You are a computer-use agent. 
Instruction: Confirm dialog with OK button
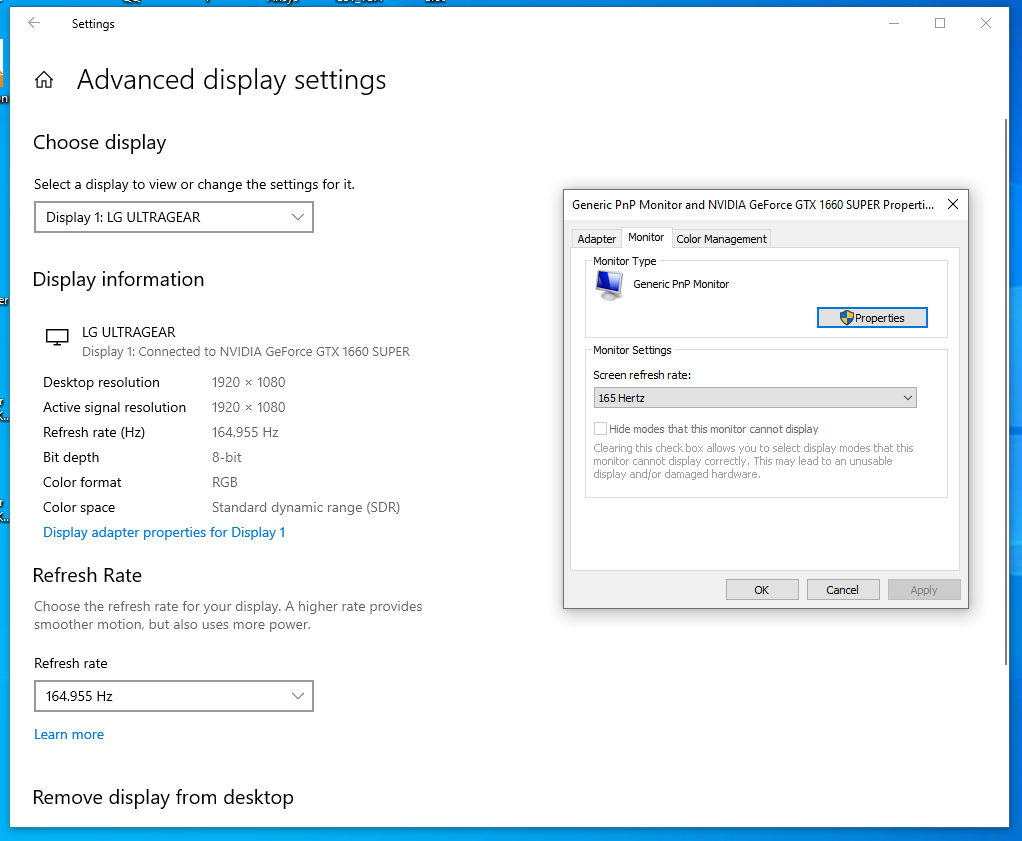(762, 589)
